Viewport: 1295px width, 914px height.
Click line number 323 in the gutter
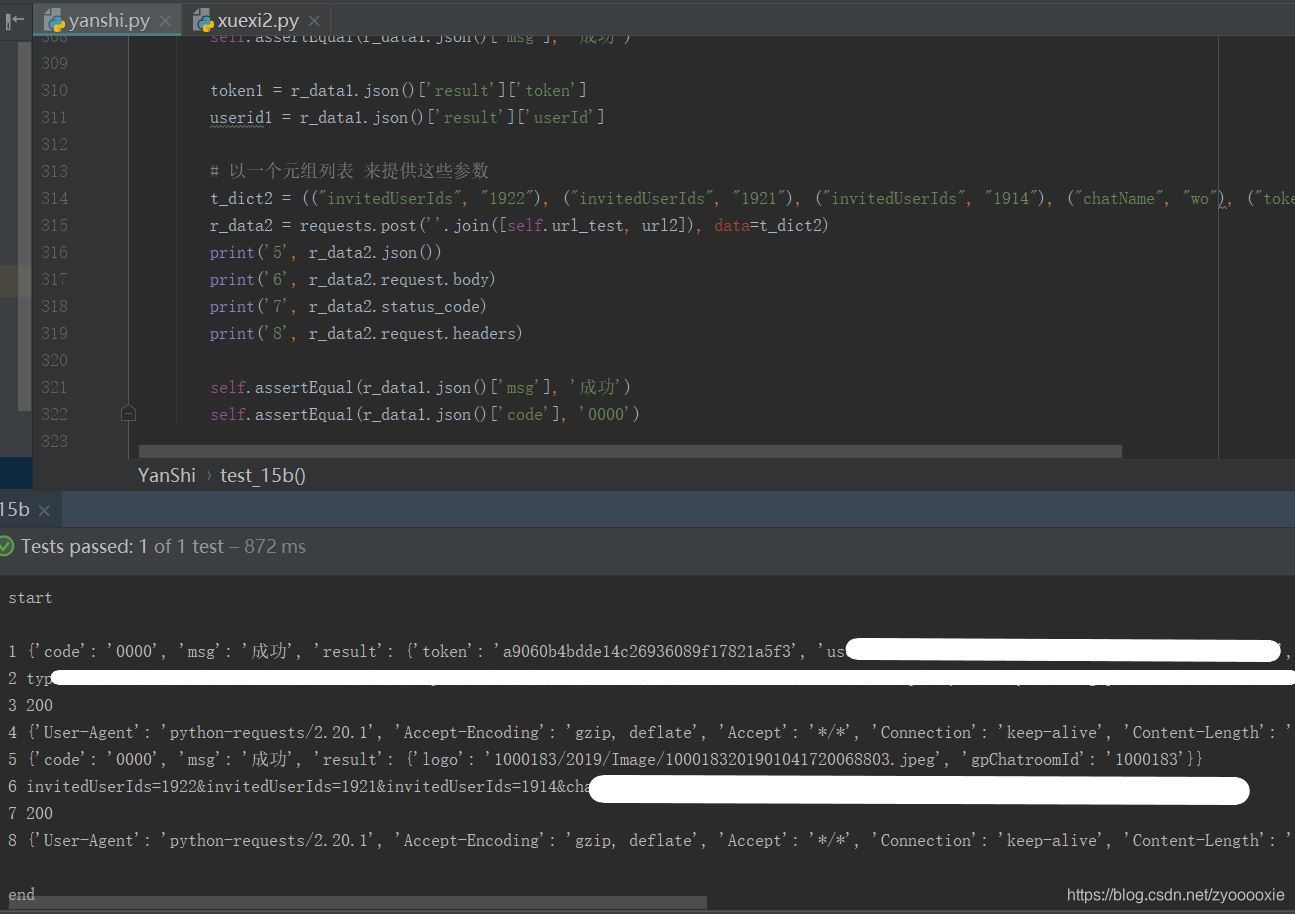54,441
